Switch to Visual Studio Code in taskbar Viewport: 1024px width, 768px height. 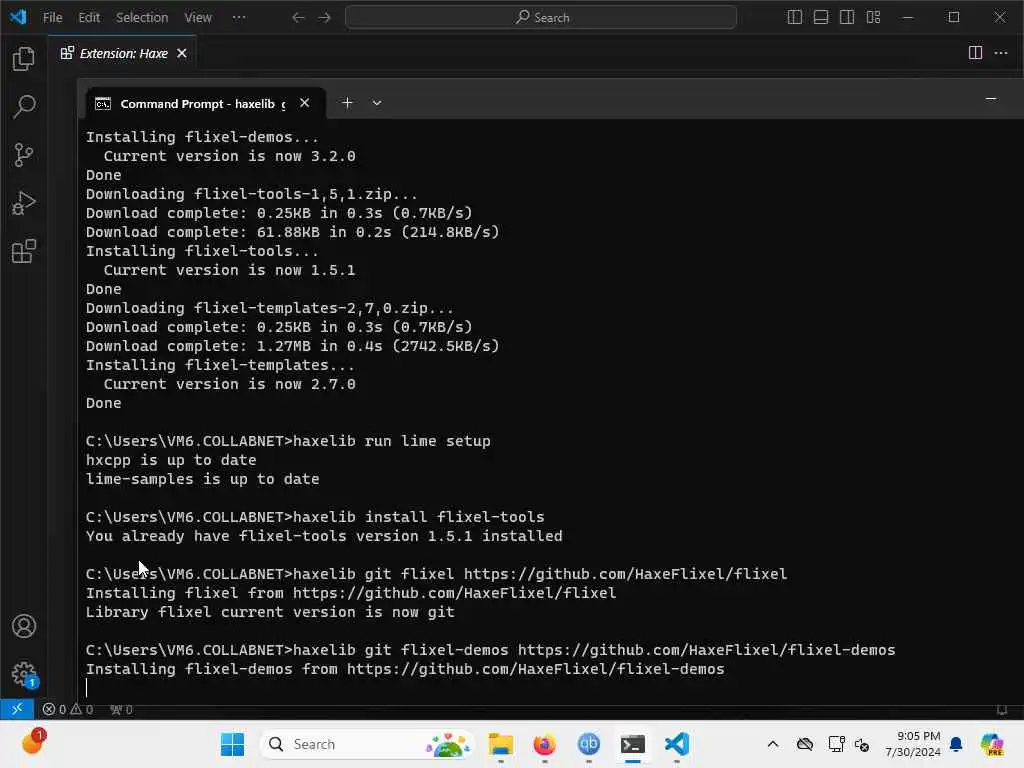(677, 744)
